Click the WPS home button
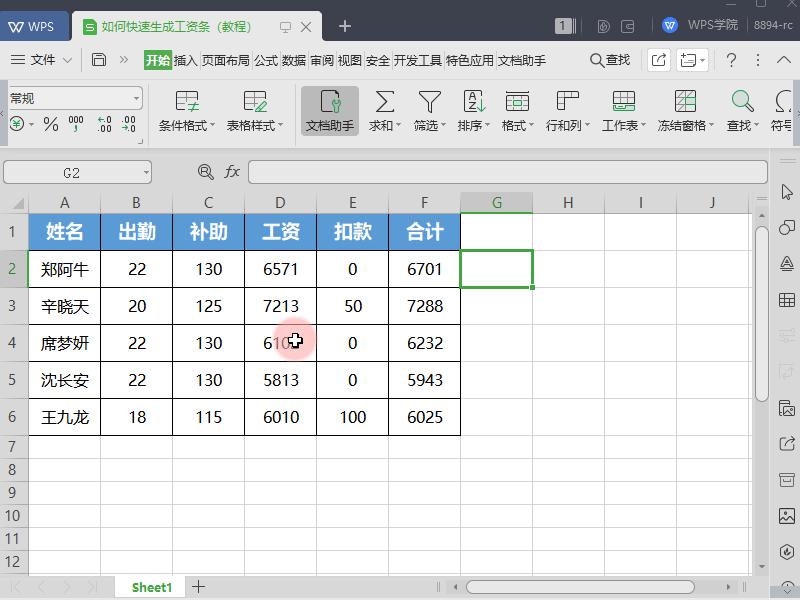This screenshot has height=600, width=800. coord(32,26)
